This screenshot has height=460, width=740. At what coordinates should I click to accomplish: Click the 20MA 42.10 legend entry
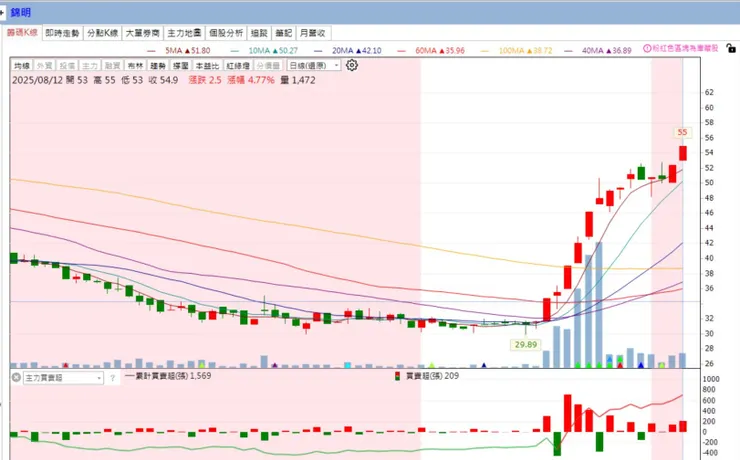tap(347, 50)
